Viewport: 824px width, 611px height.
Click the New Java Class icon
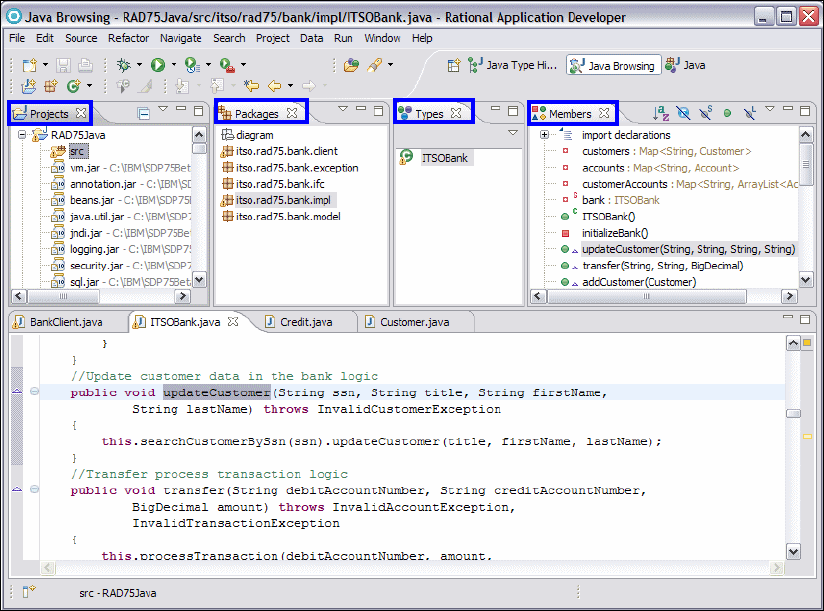[x=73, y=87]
